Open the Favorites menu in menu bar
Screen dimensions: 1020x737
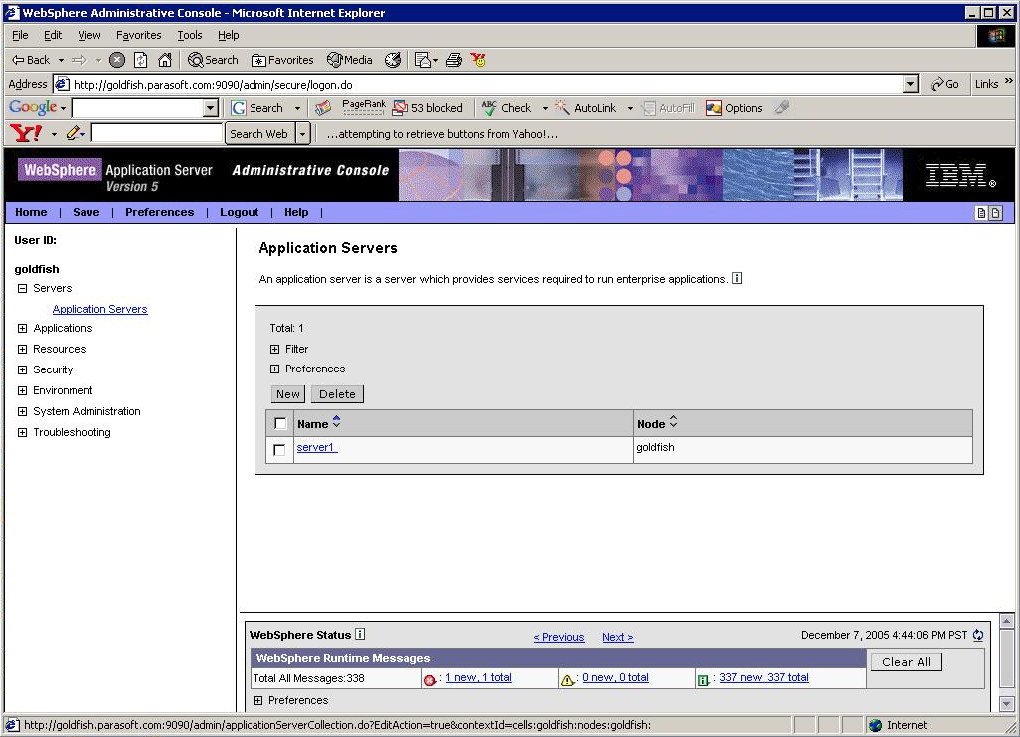point(139,35)
